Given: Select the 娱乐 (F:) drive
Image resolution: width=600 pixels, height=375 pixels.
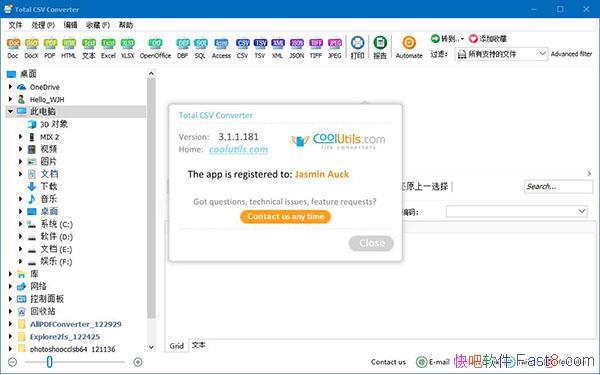Looking at the screenshot, I should (50, 261).
